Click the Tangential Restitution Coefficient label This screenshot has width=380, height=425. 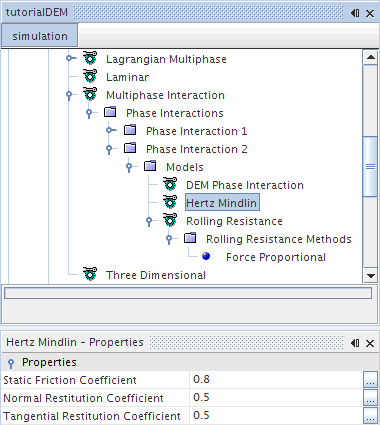(x=92, y=416)
